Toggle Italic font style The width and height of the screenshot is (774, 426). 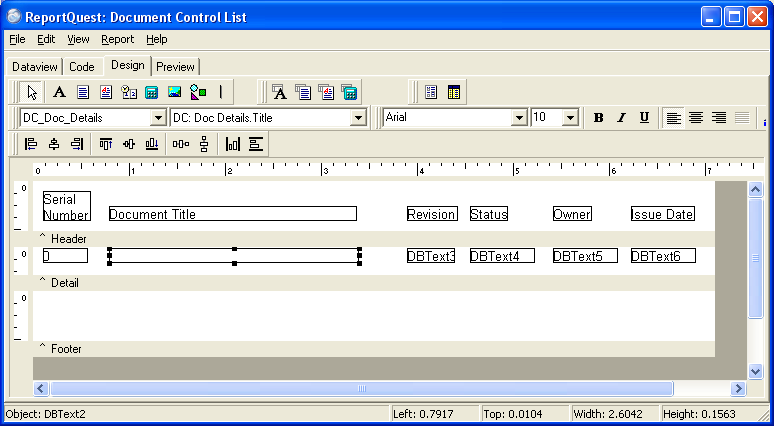click(x=621, y=117)
